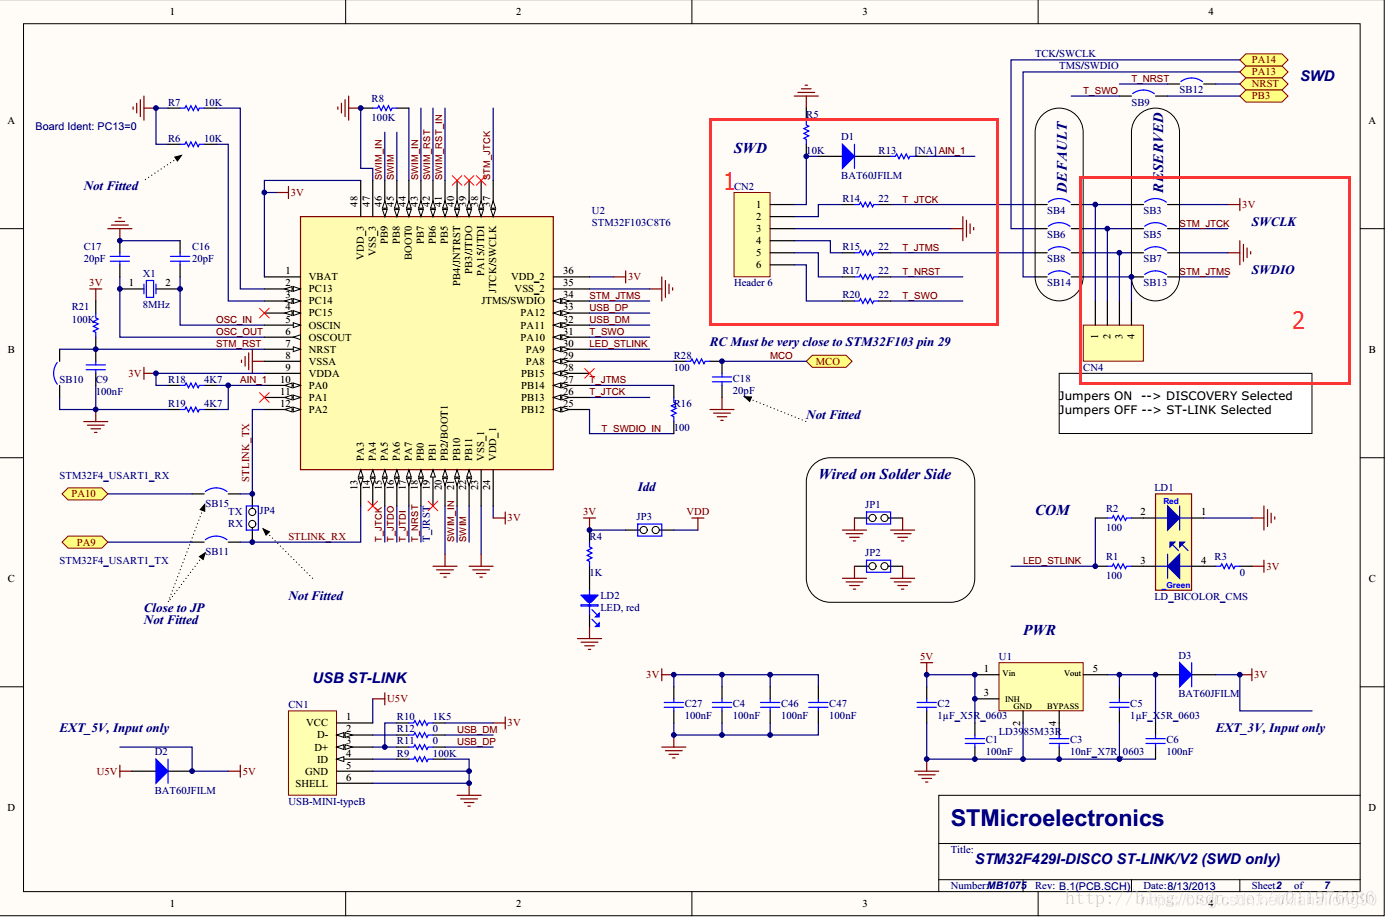
Task: Click the LD1 bicolor LED symbol
Action: point(1173,544)
